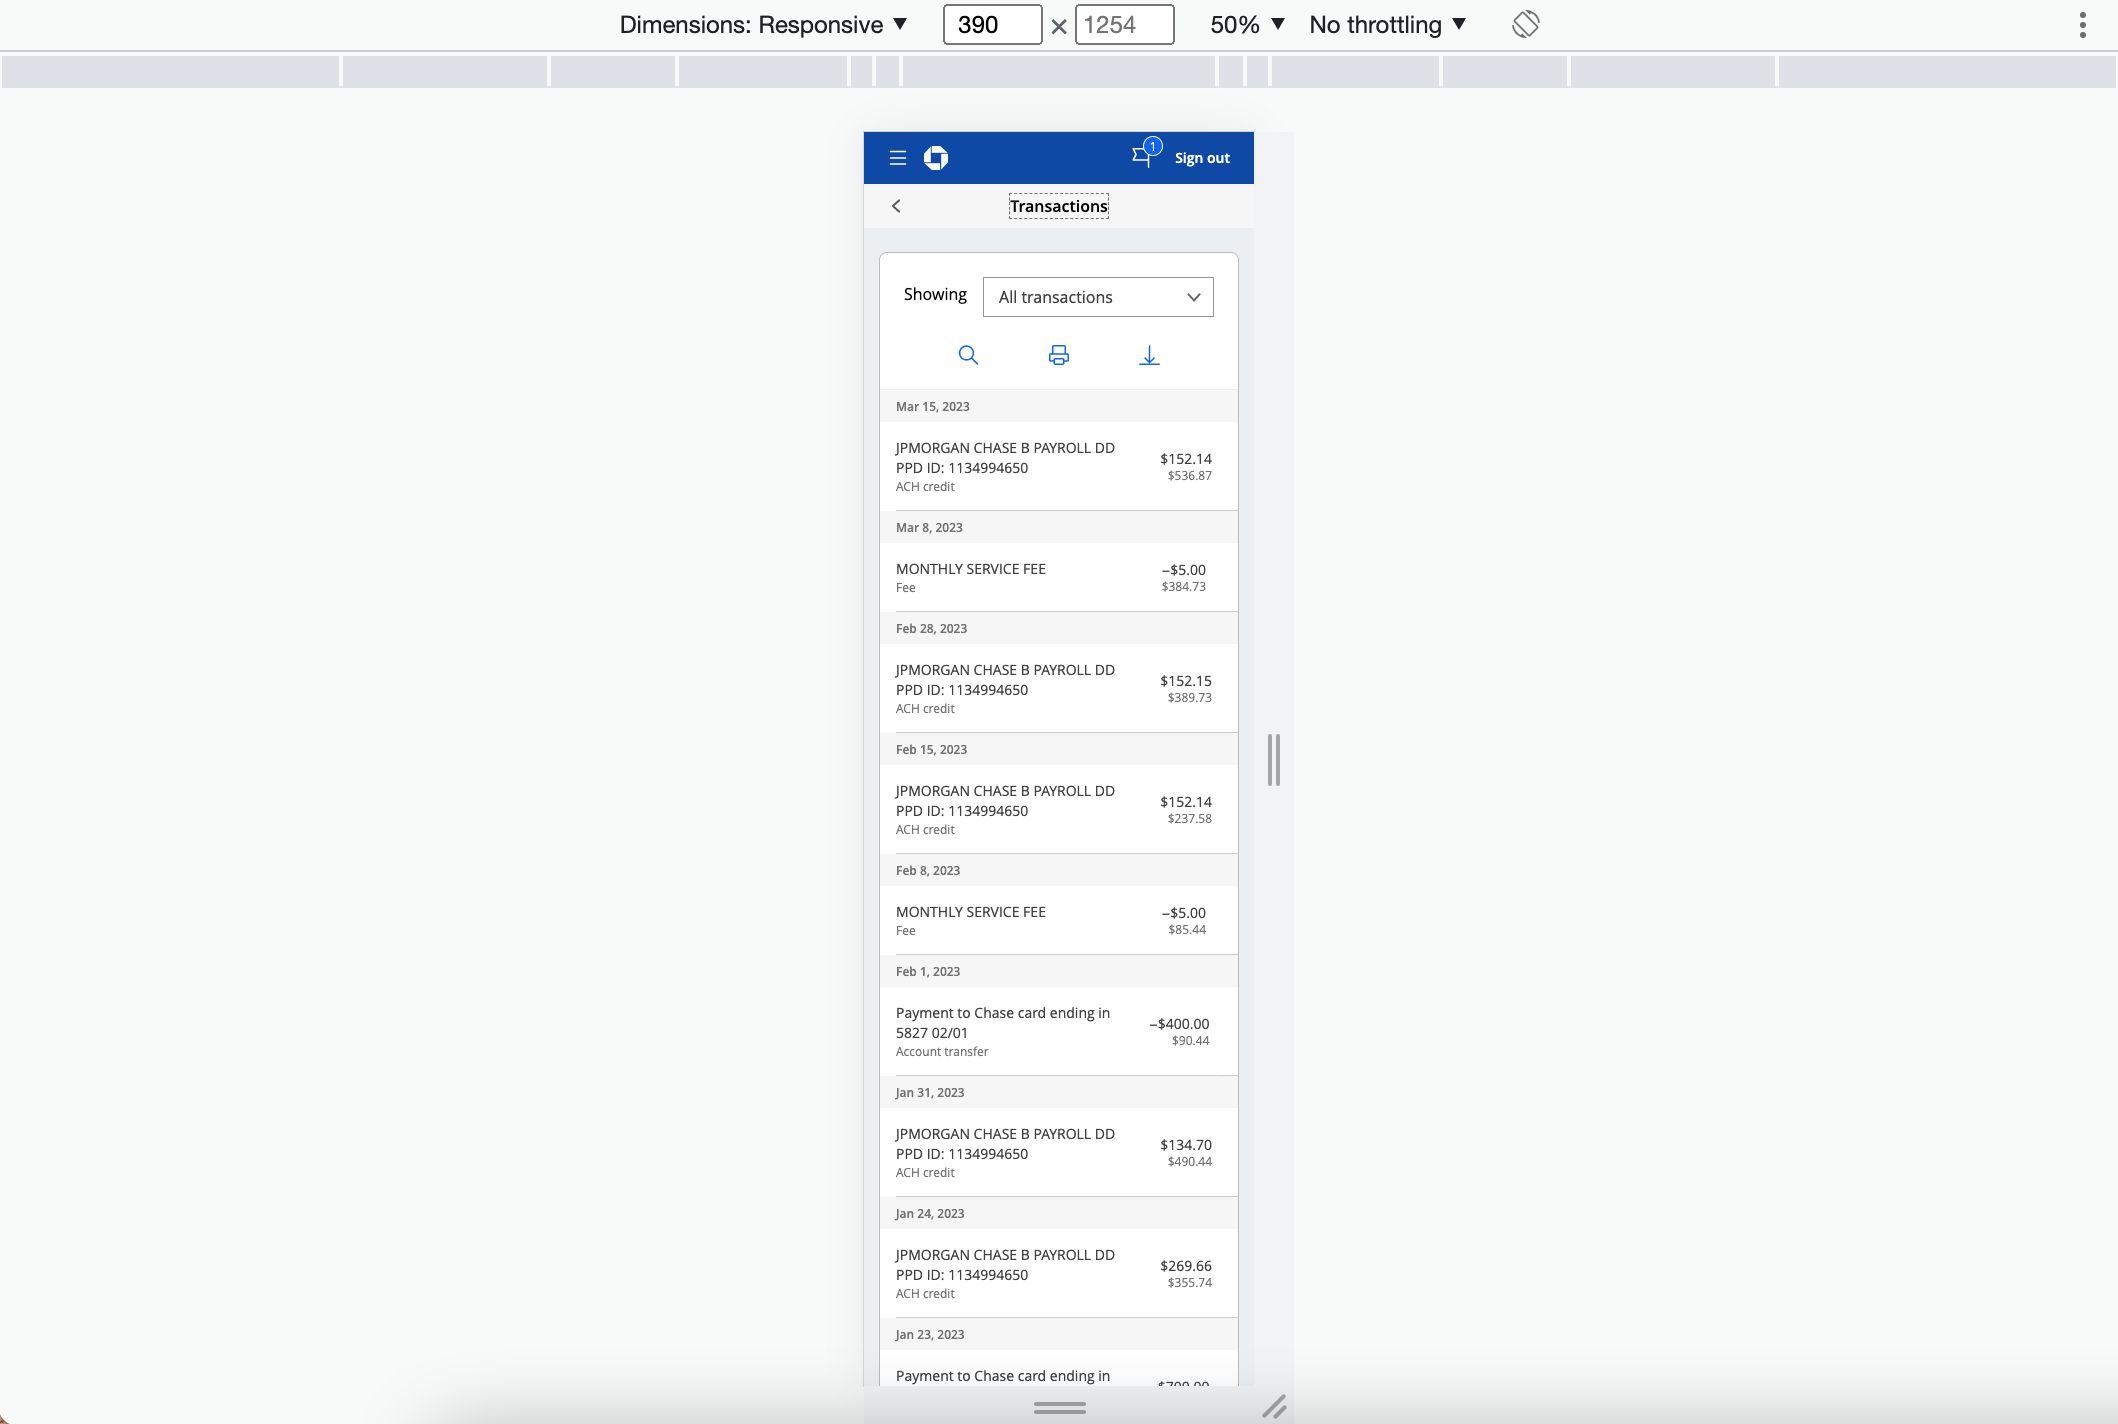Expand the 50% zoom dropdown
This screenshot has height=1424, width=2118.
tap(1246, 24)
